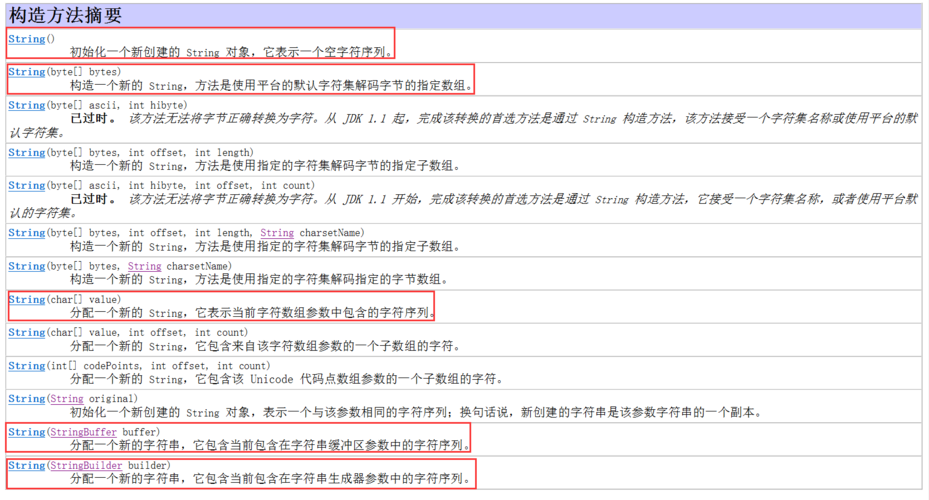Open constructor link for bytes, offset, length, charsetName
Image resolution: width=929 pixels, height=500 pixels.
(27, 233)
